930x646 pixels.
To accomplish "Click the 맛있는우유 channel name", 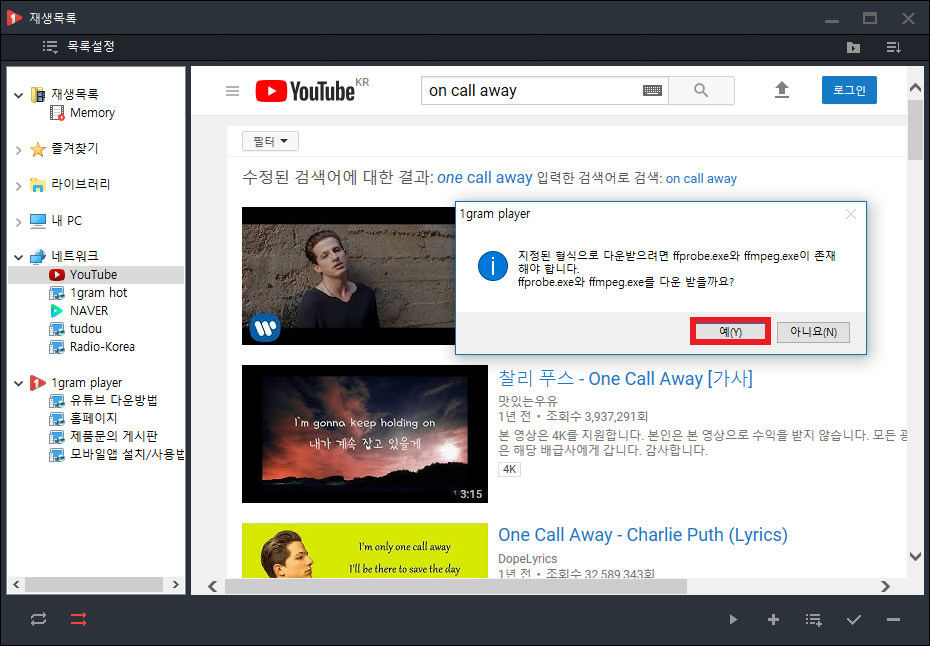I will 528,400.
